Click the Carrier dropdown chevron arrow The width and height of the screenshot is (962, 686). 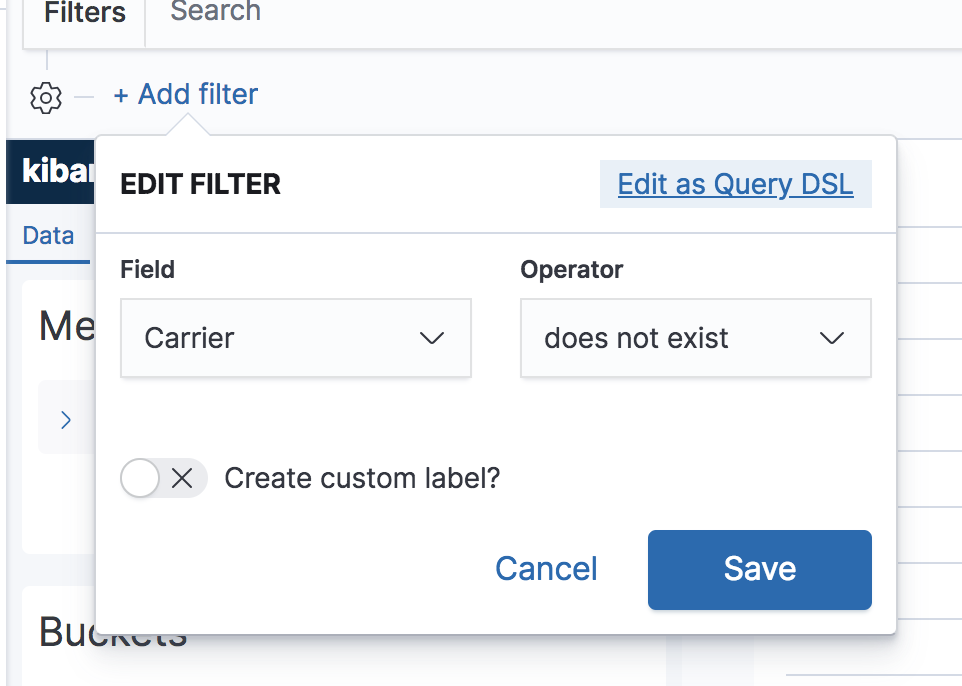[432, 338]
